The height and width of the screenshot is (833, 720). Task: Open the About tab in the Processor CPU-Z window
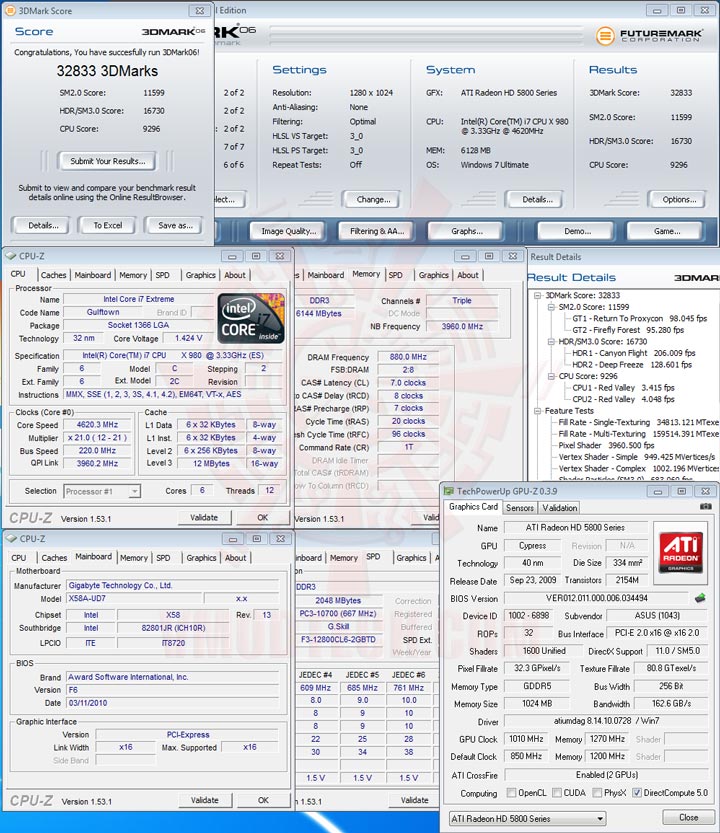[235, 275]
